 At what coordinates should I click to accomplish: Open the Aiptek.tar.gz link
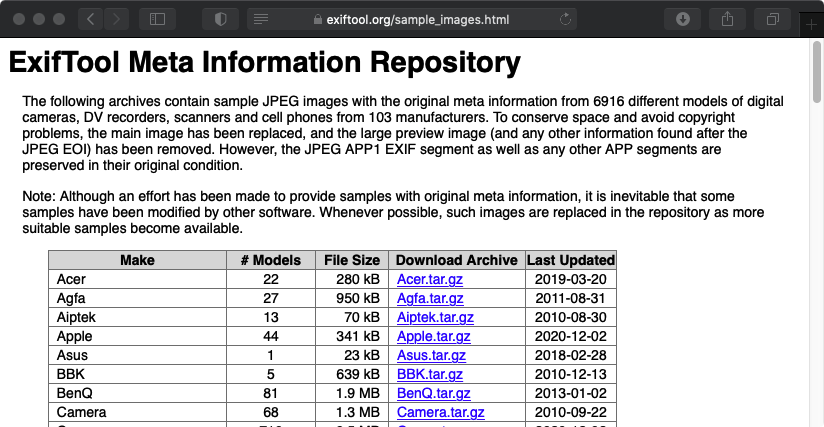click(x=435, y=317)
